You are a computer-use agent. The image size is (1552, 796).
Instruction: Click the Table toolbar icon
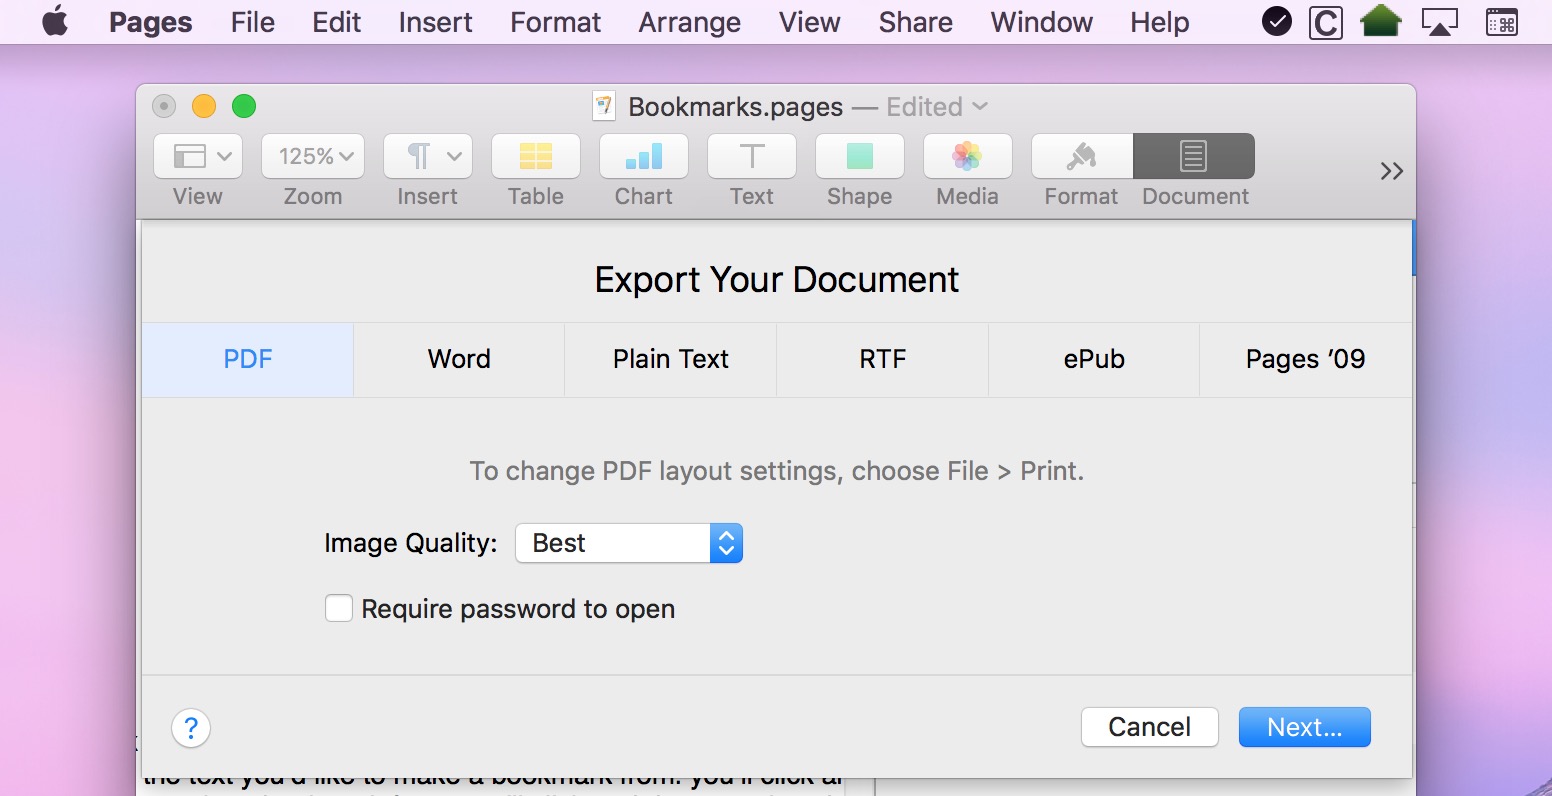click(536, 156)
